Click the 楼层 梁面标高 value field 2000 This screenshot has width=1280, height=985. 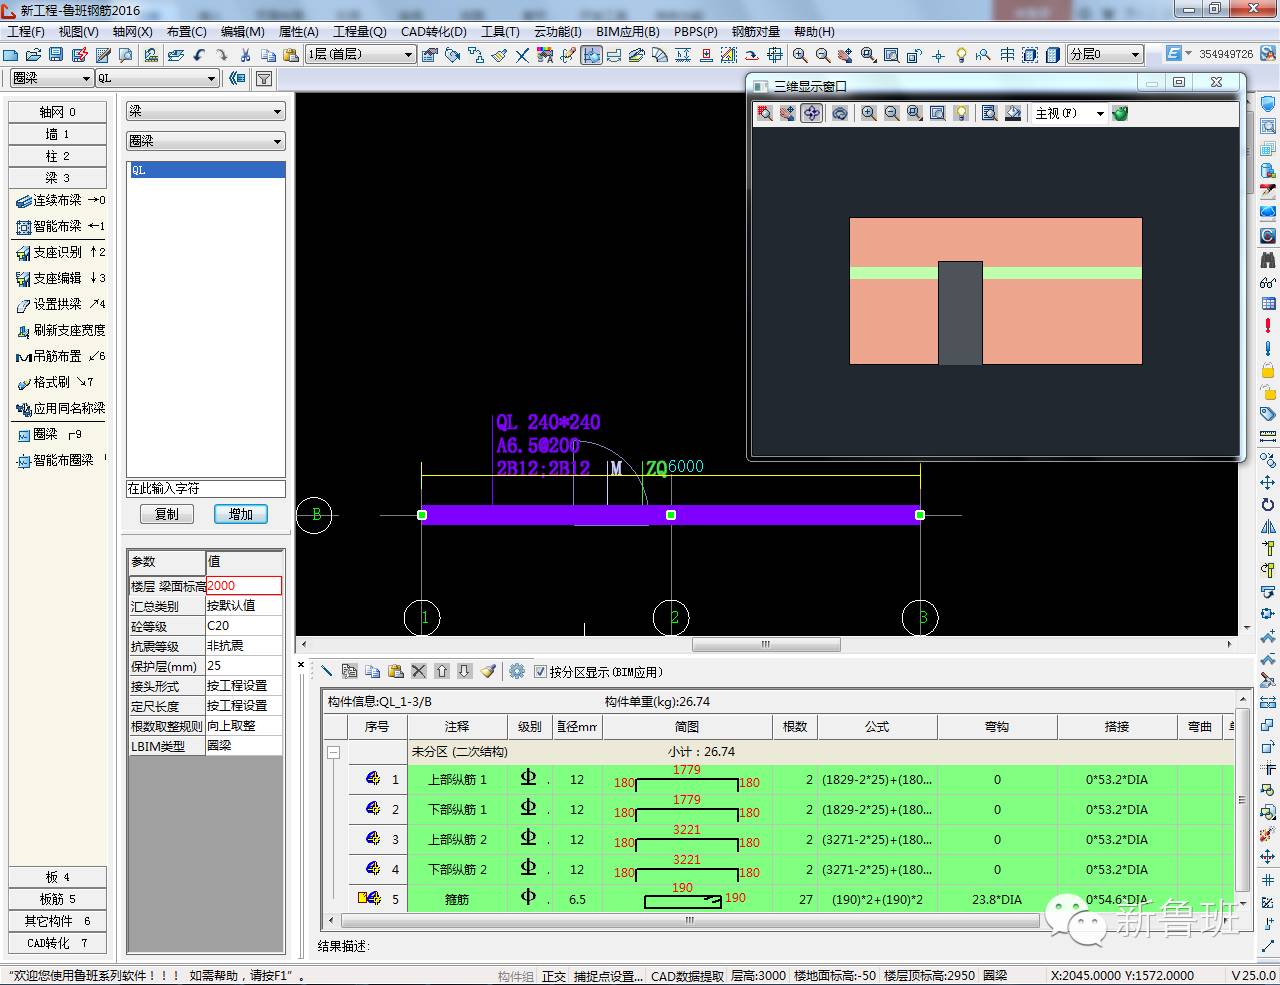click(x=244, y=586)
